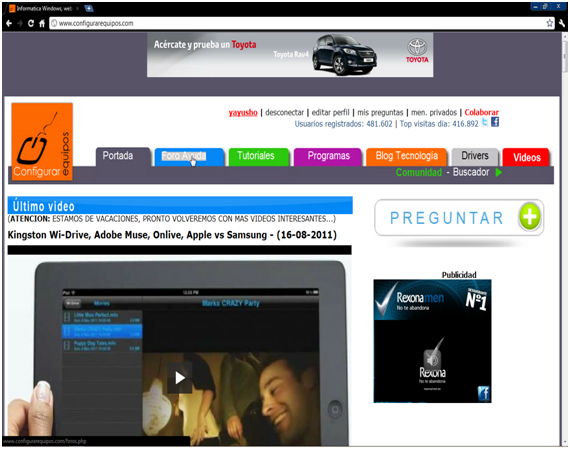Open the site's Facebook icon

495,122
